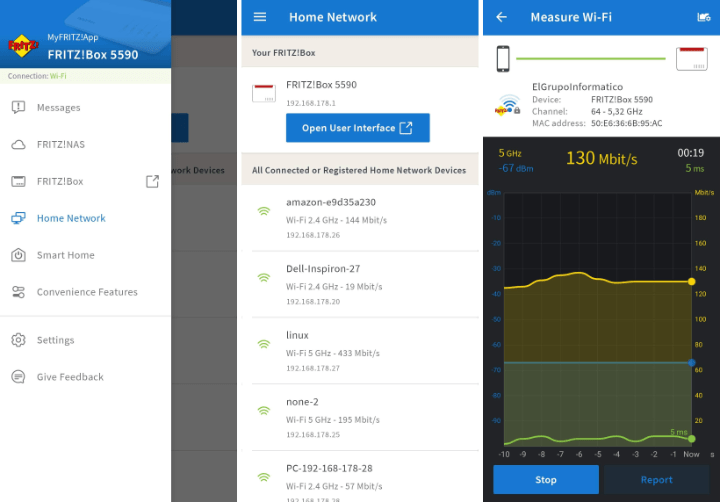720x502 pixels.
Task: Click the MAC address 50:E6:36:6B:95:AC
Action: pos(626,123)
